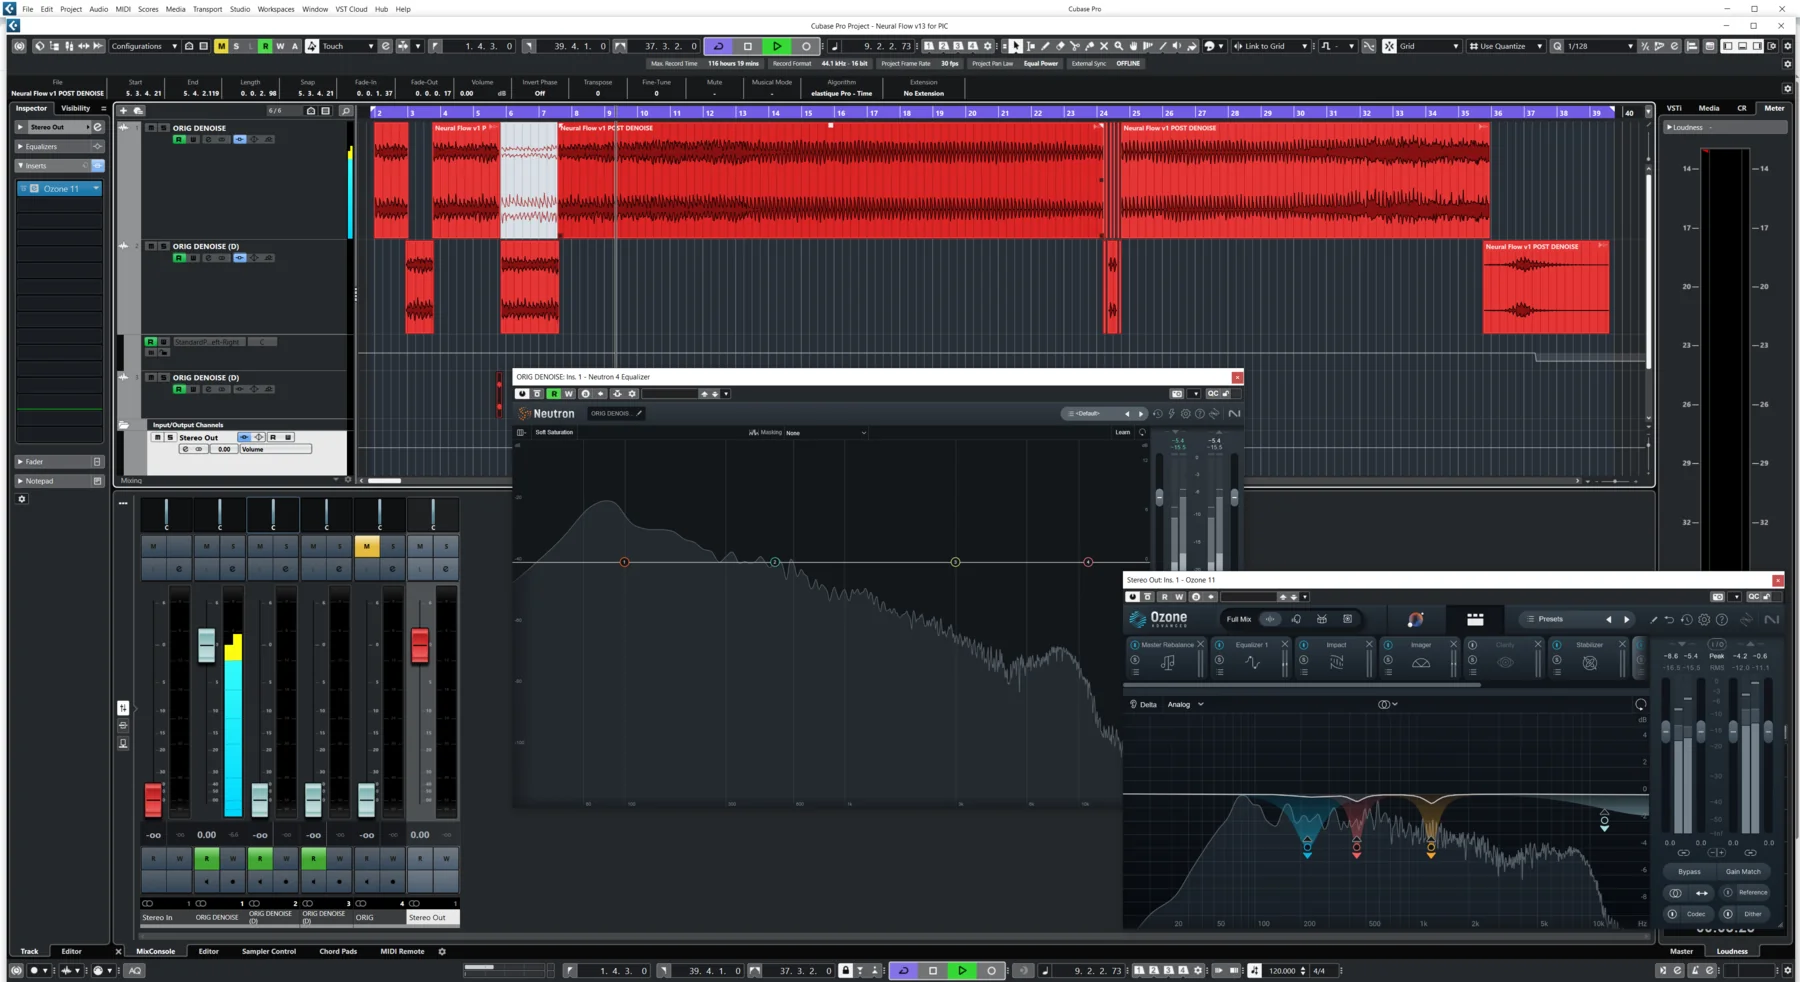Viewport: 1800px width, 982px height.
Task: Click the Ozone settings gear icon
Action: 1705,620
